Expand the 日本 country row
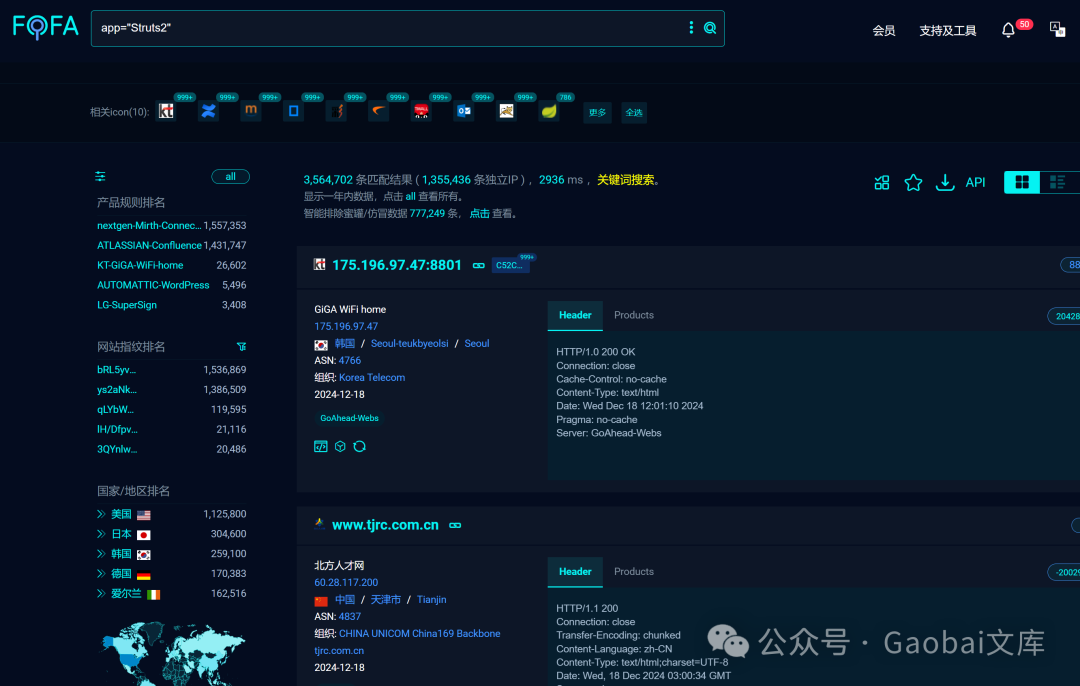The image size is (1080, 686). (x=101, y=534)
